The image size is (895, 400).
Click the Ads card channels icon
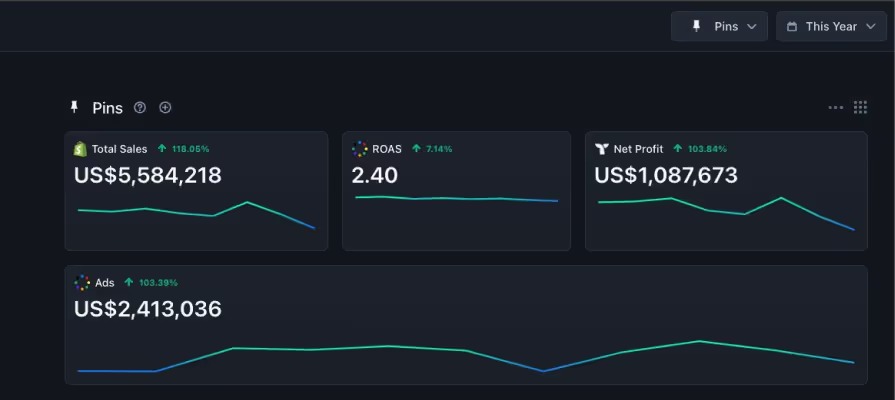(82, 283)
